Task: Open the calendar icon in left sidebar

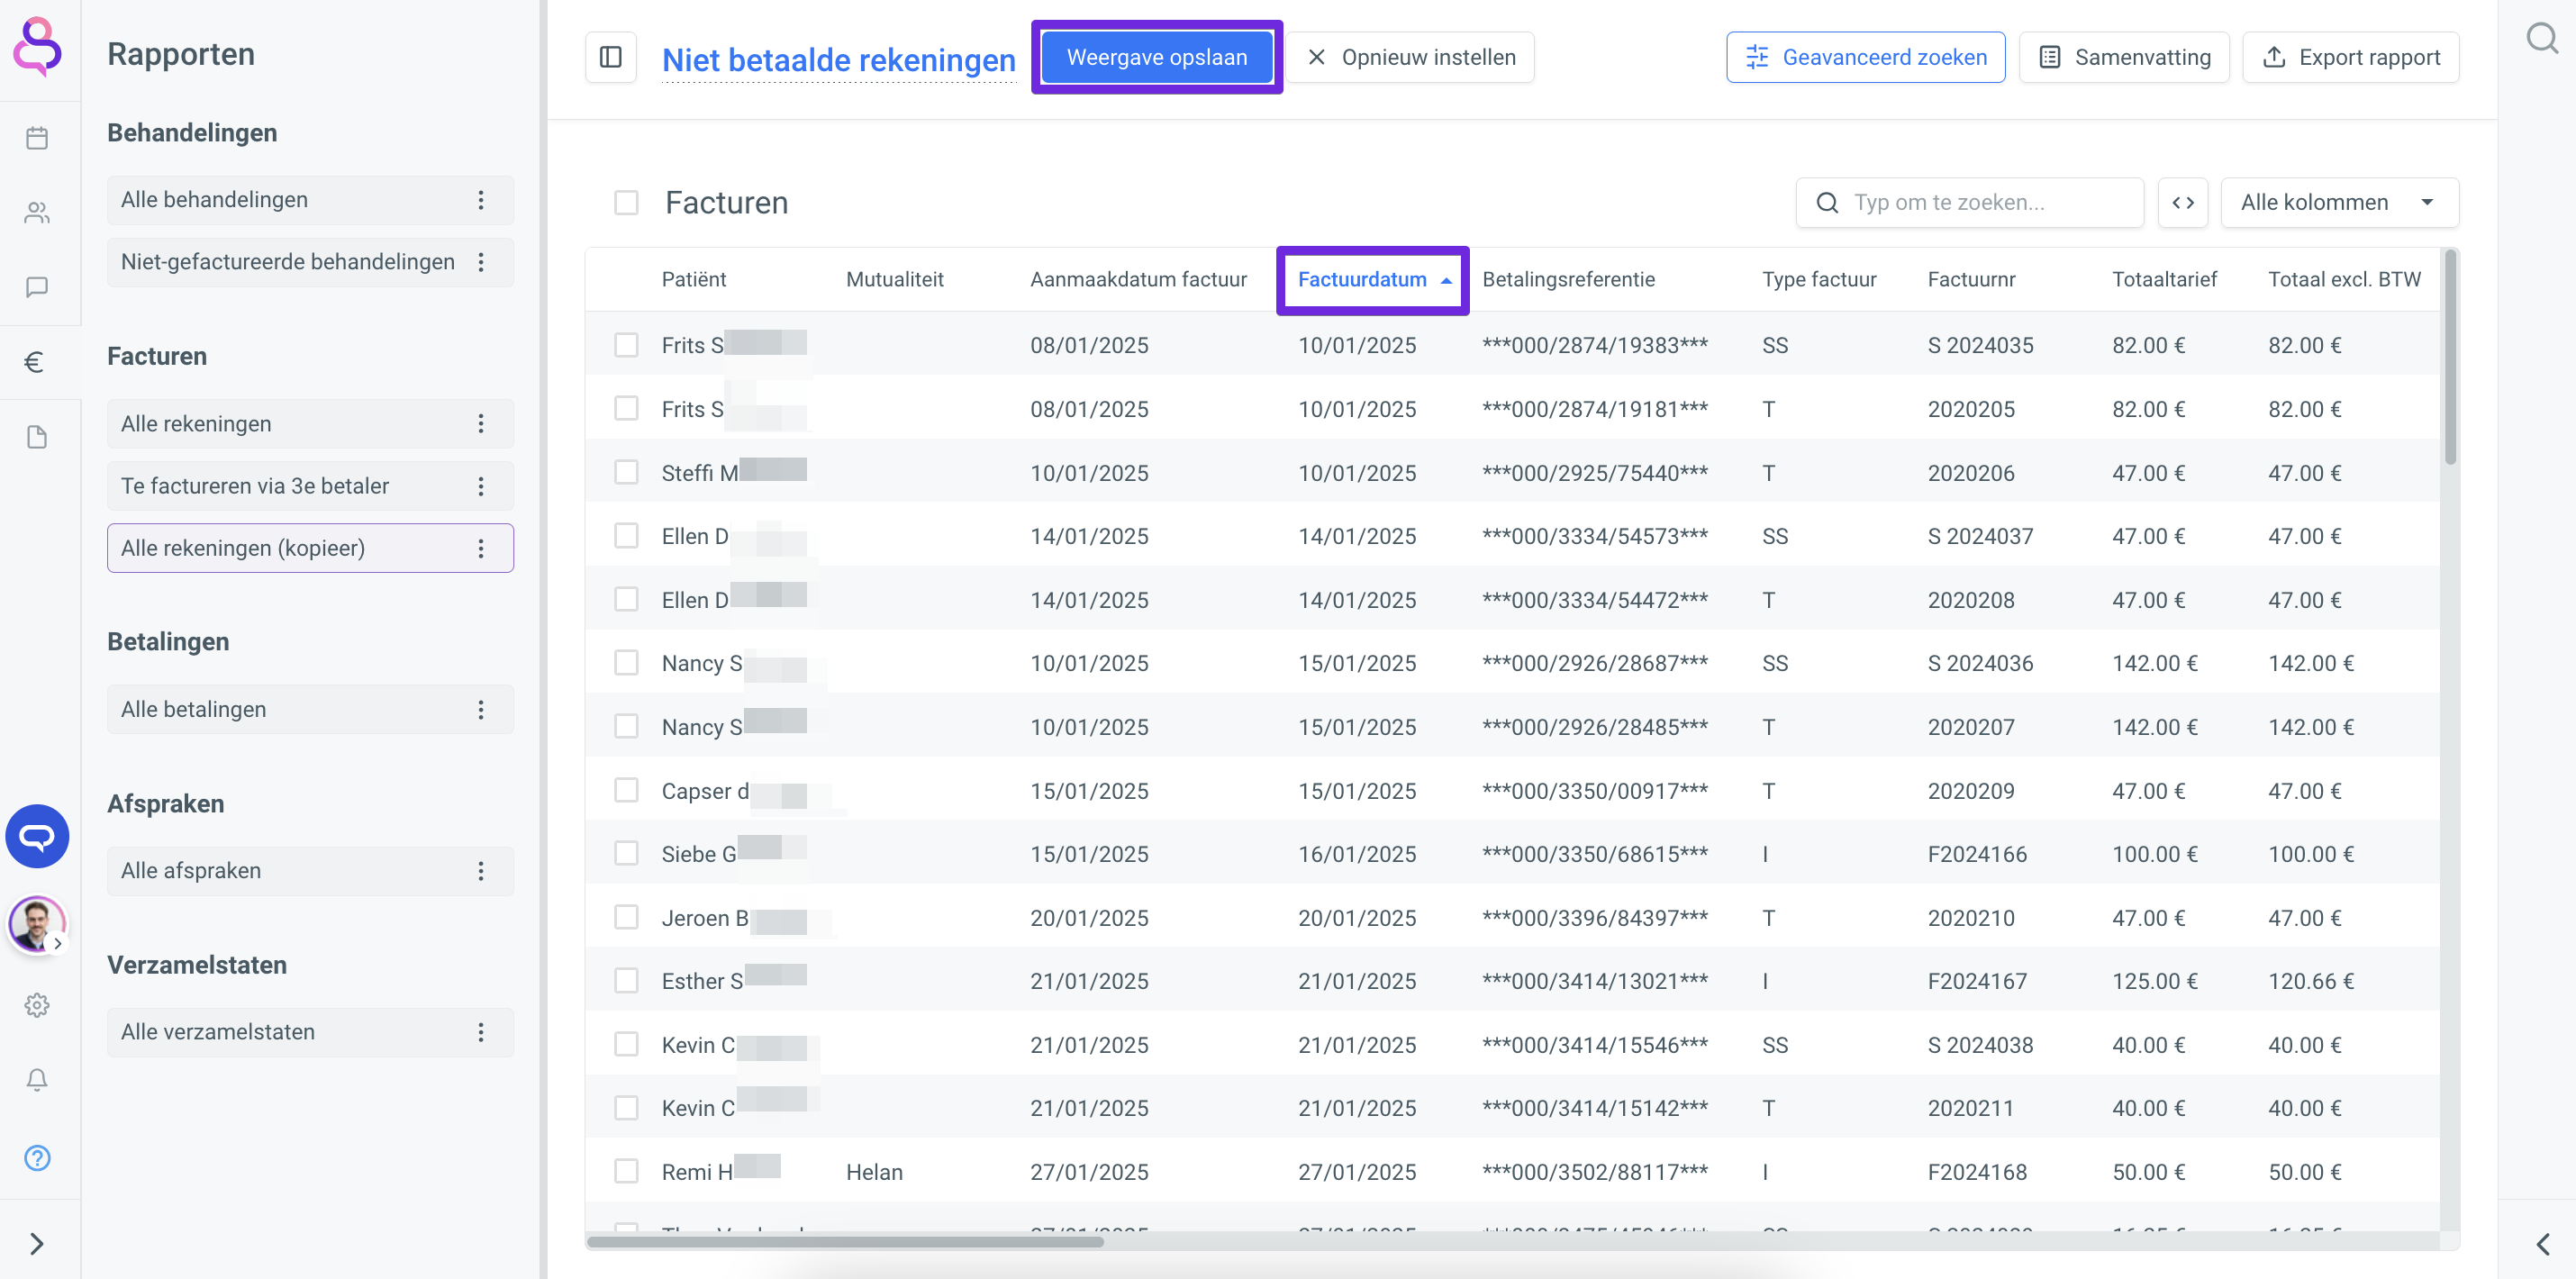Action: [37, 138]
